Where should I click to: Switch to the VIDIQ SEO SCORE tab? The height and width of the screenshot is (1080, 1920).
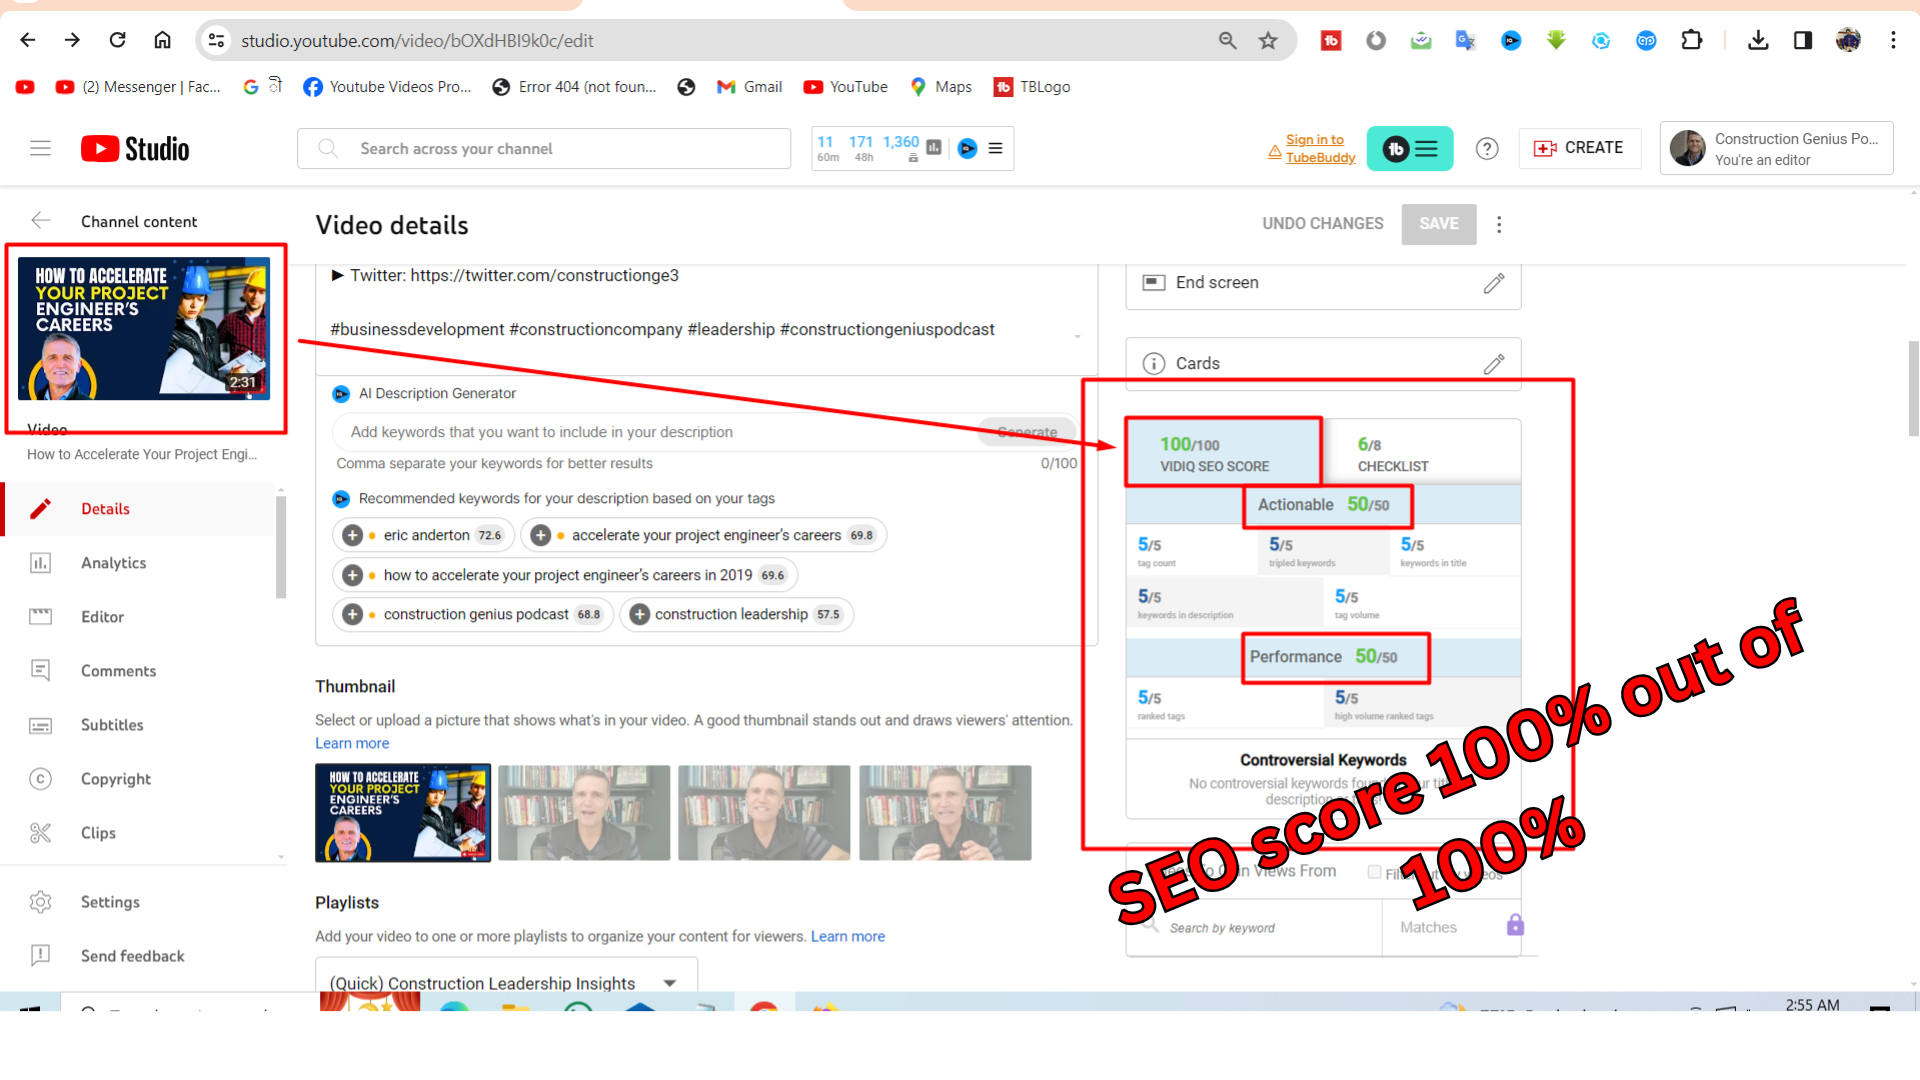click(1224, 453)
